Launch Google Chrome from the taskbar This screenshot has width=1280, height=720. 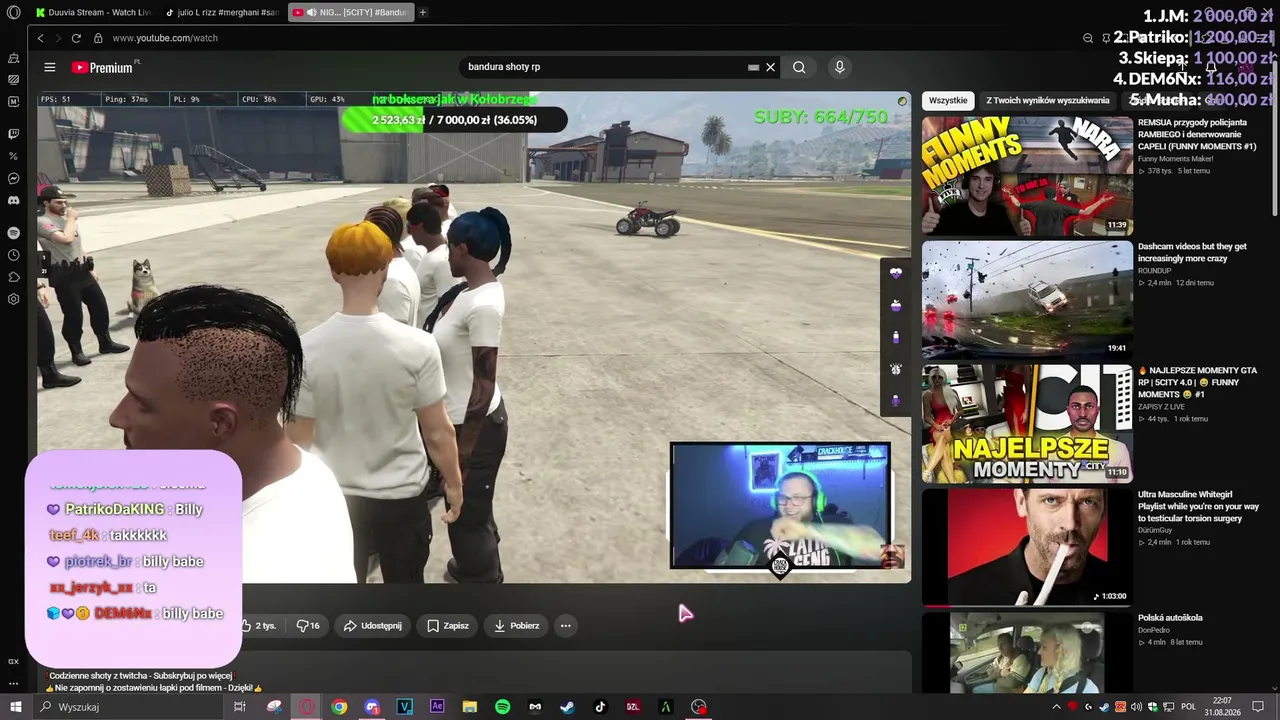340,707
